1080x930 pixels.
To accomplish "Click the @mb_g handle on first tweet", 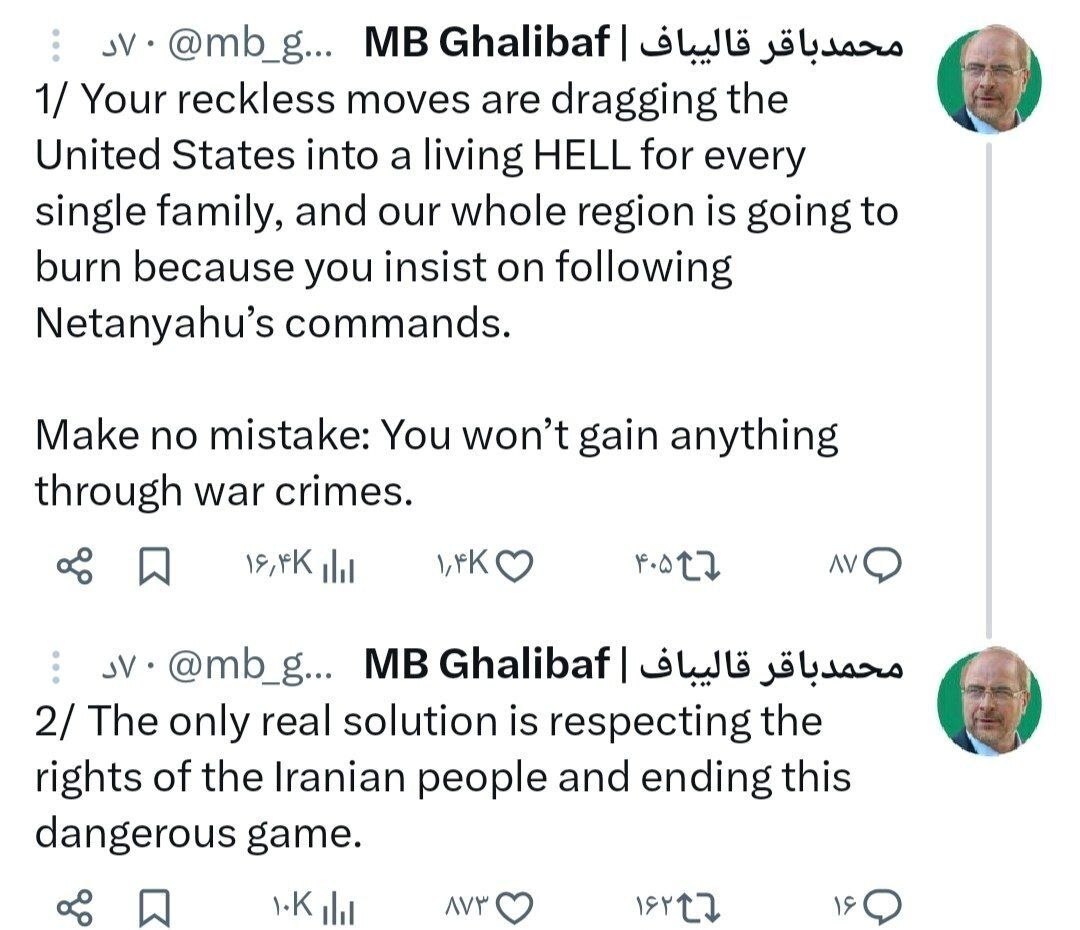I will pyautogui.click(x=242, y=45).
